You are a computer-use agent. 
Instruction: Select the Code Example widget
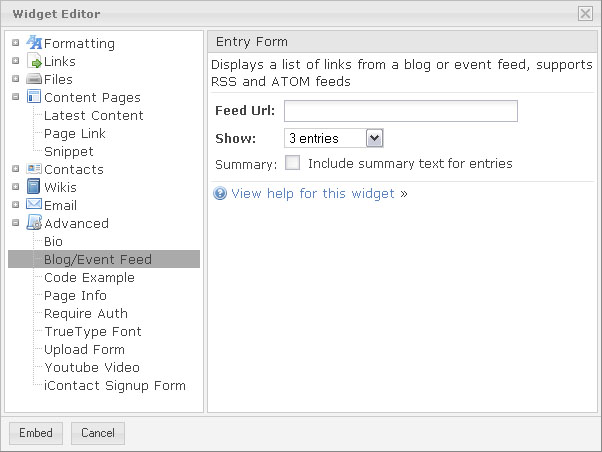coord(89,277)
